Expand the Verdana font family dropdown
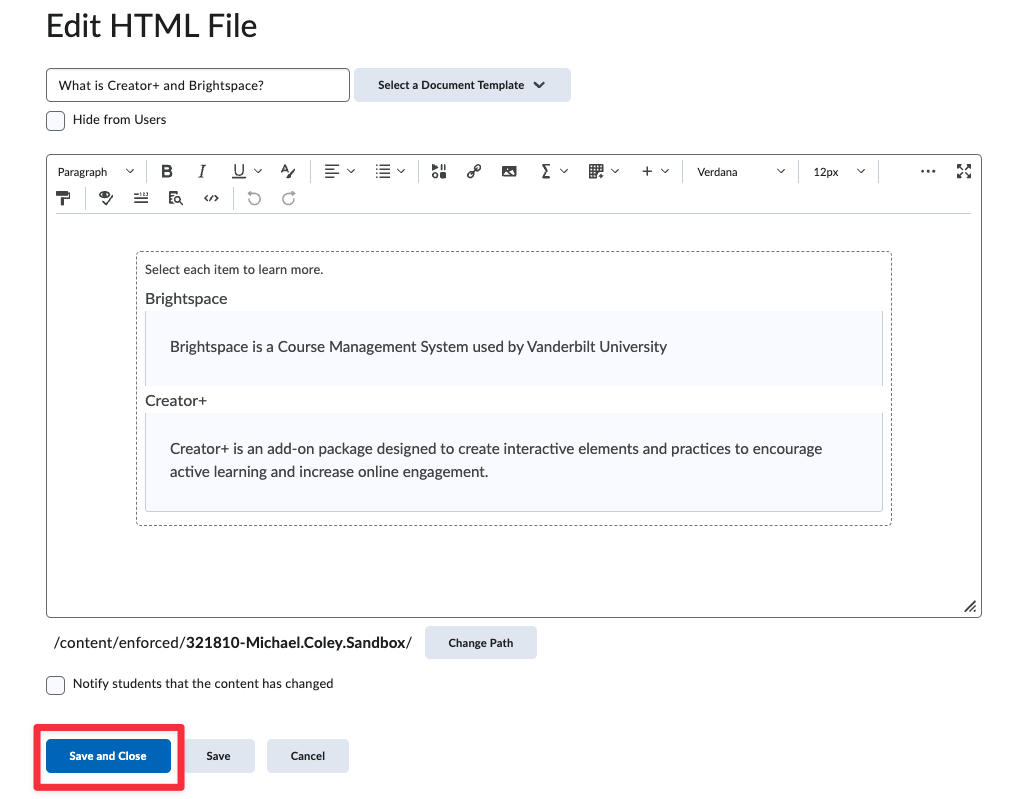Viewport: 1015px width, 799px height. click(x=741, y=172)
